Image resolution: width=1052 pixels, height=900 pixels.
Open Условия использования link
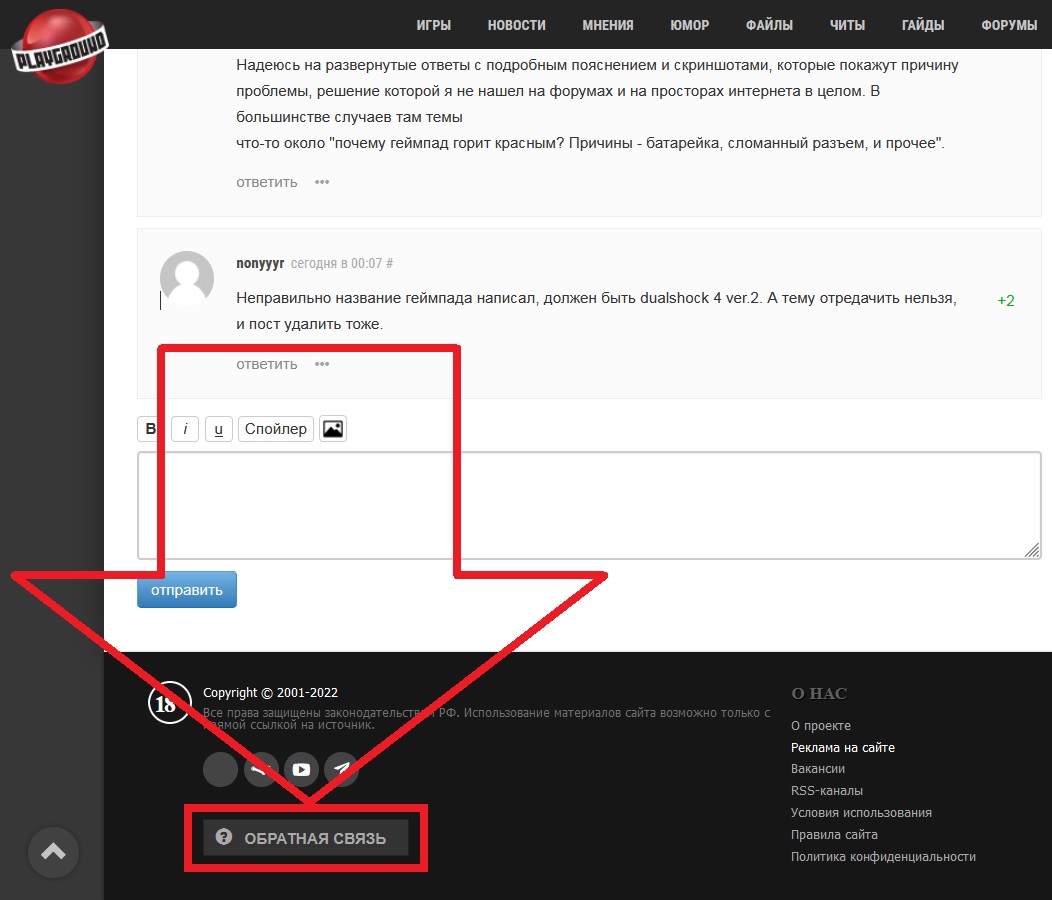(x=861, y=813)
